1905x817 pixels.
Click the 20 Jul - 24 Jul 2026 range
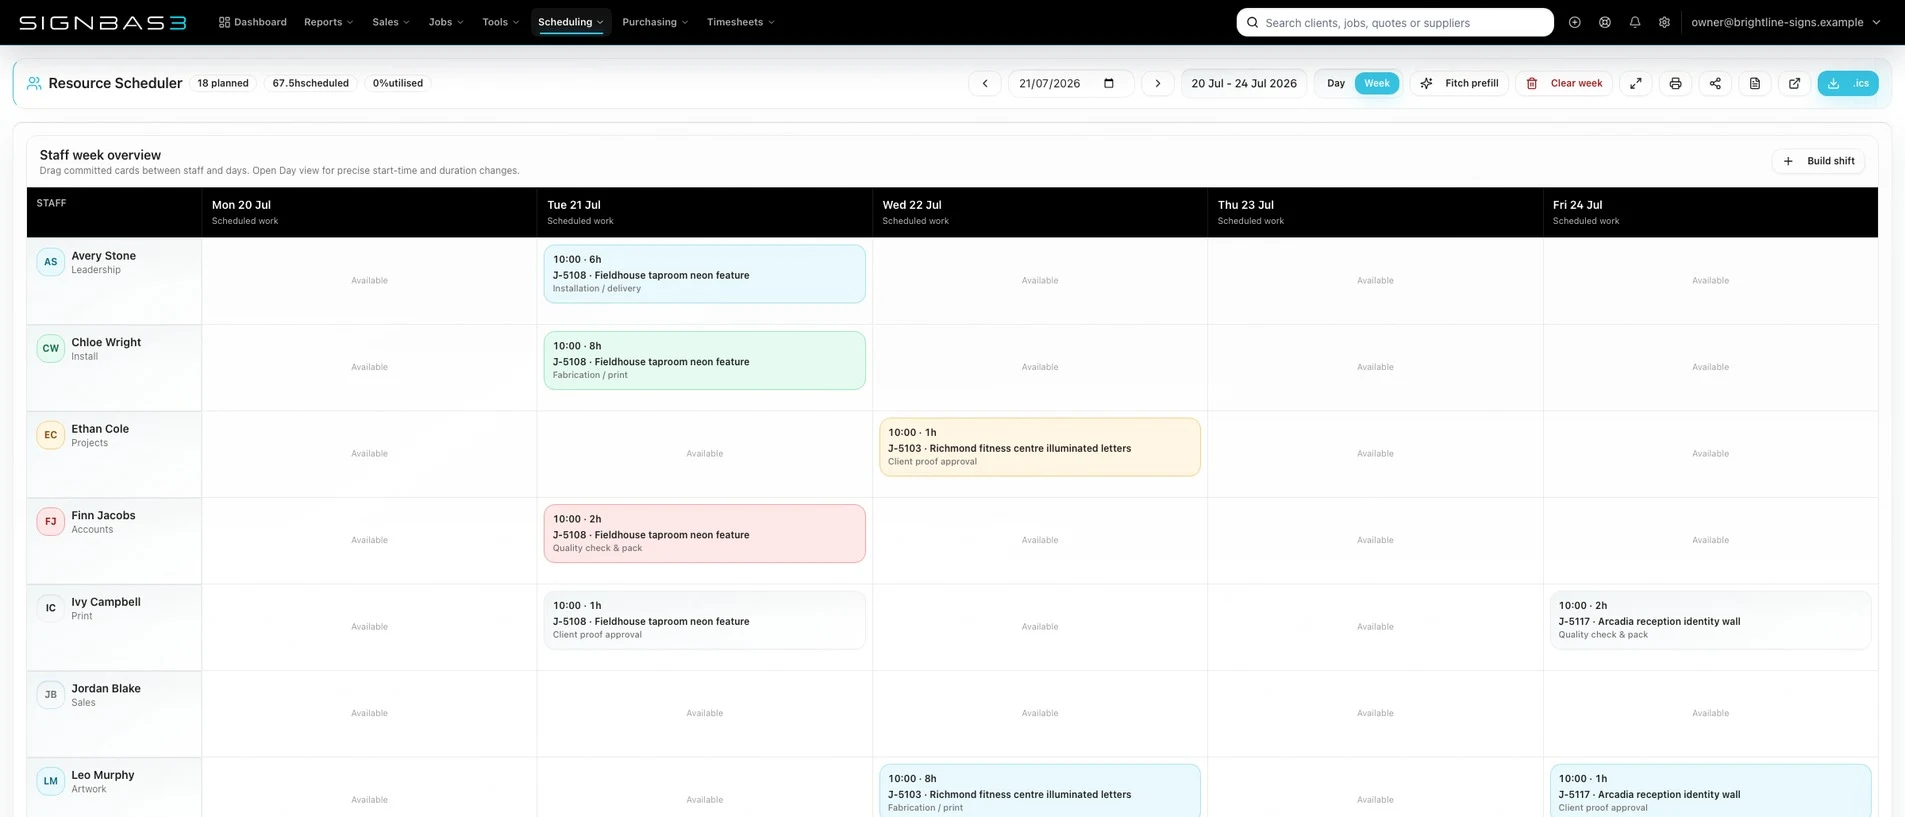[x=1244, y=83]
